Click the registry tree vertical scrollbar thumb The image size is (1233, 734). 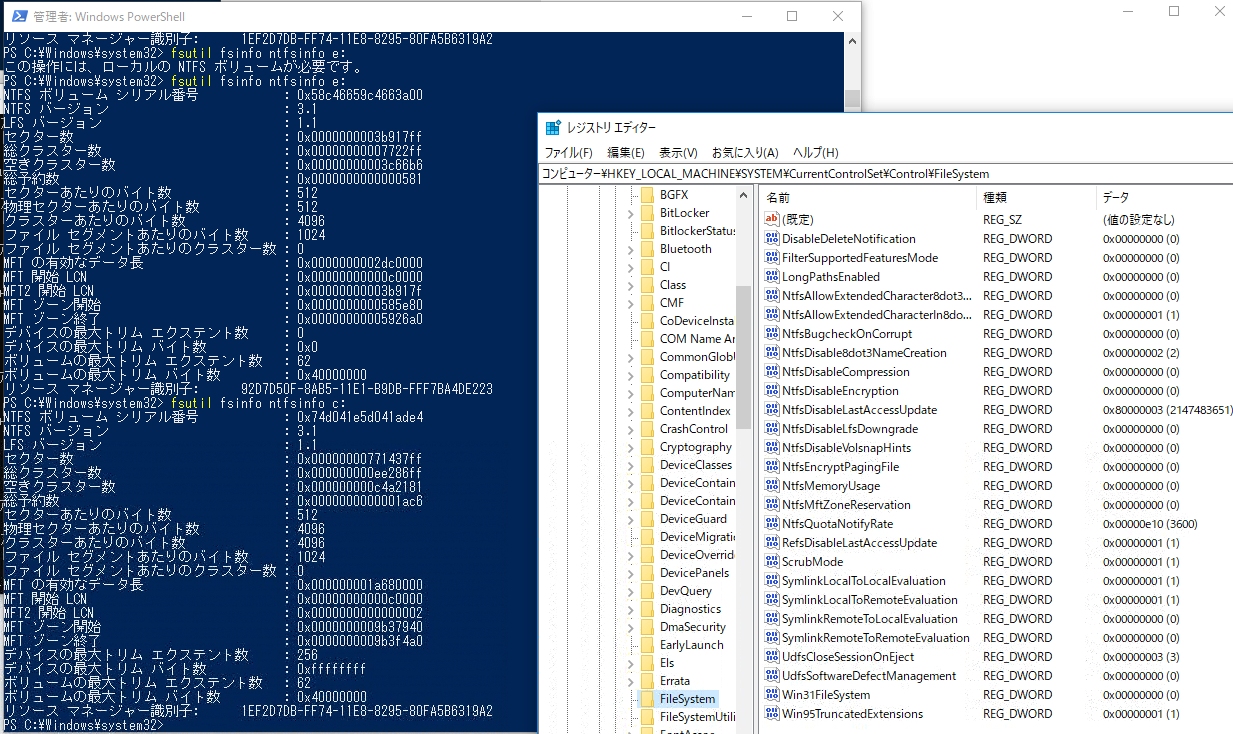(x=743, y=357)
